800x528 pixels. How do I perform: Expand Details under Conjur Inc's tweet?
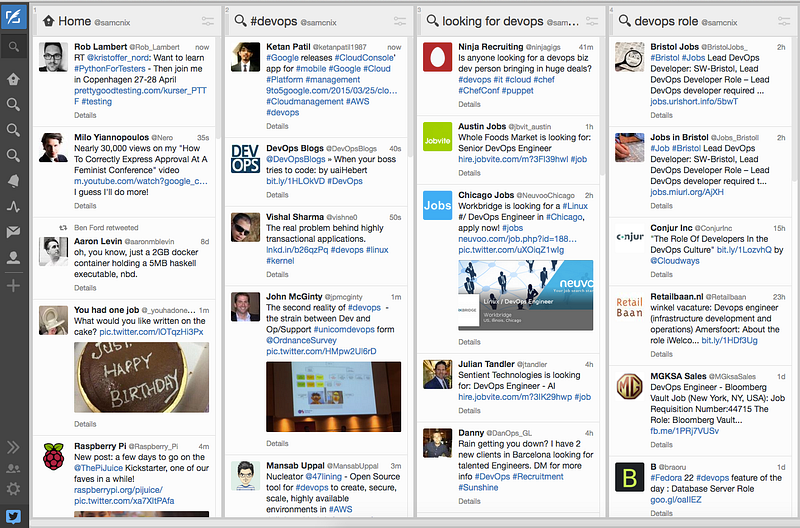pos(661,274)
